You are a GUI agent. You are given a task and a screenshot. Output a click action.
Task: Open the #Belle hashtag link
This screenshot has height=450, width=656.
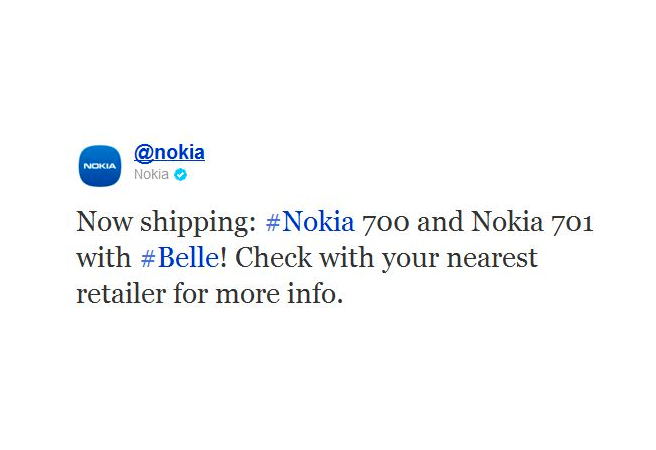point(180,258)
